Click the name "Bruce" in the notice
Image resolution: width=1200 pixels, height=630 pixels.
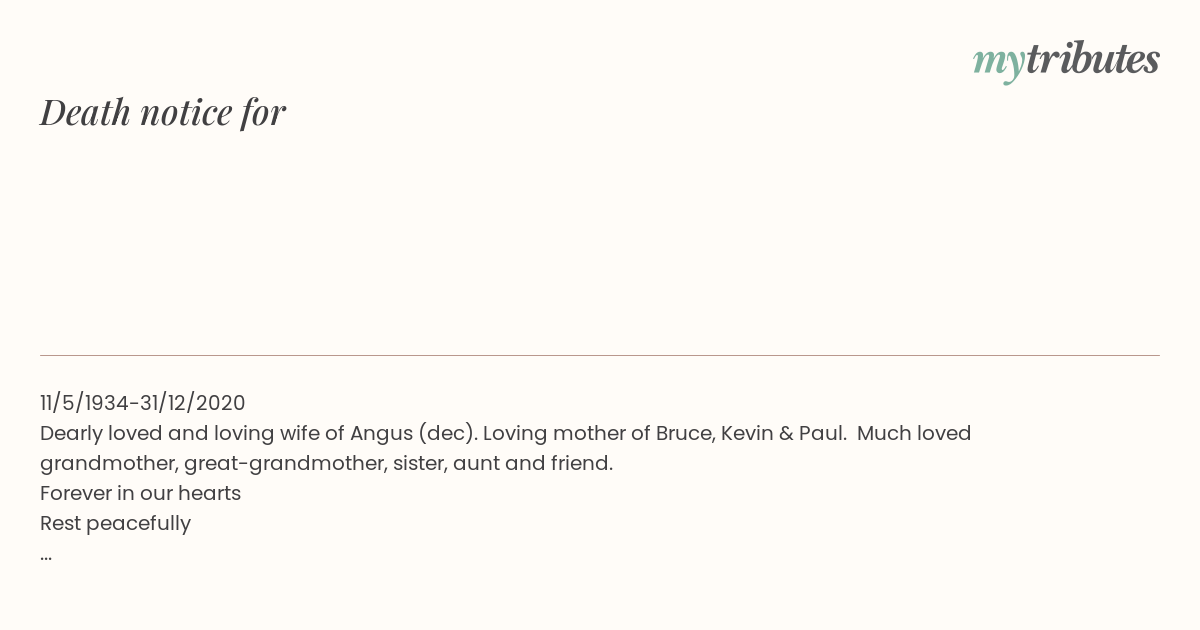[684, 433]
